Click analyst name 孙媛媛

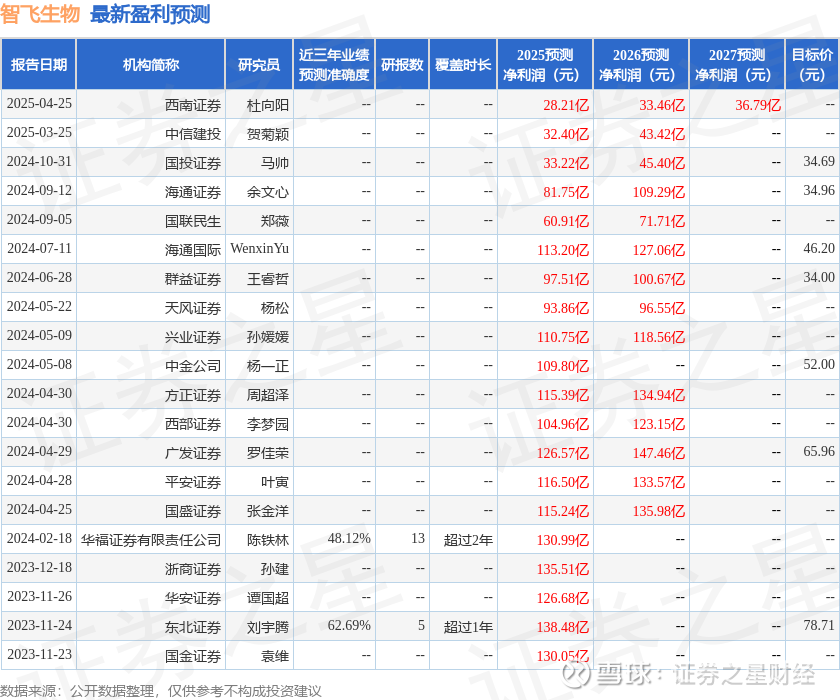(x=267, y=337)
